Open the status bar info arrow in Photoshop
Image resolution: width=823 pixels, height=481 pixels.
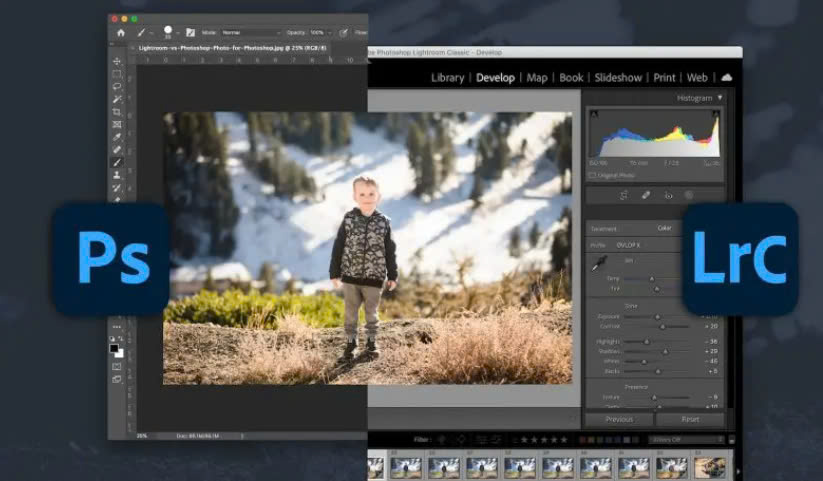(242, 436)
